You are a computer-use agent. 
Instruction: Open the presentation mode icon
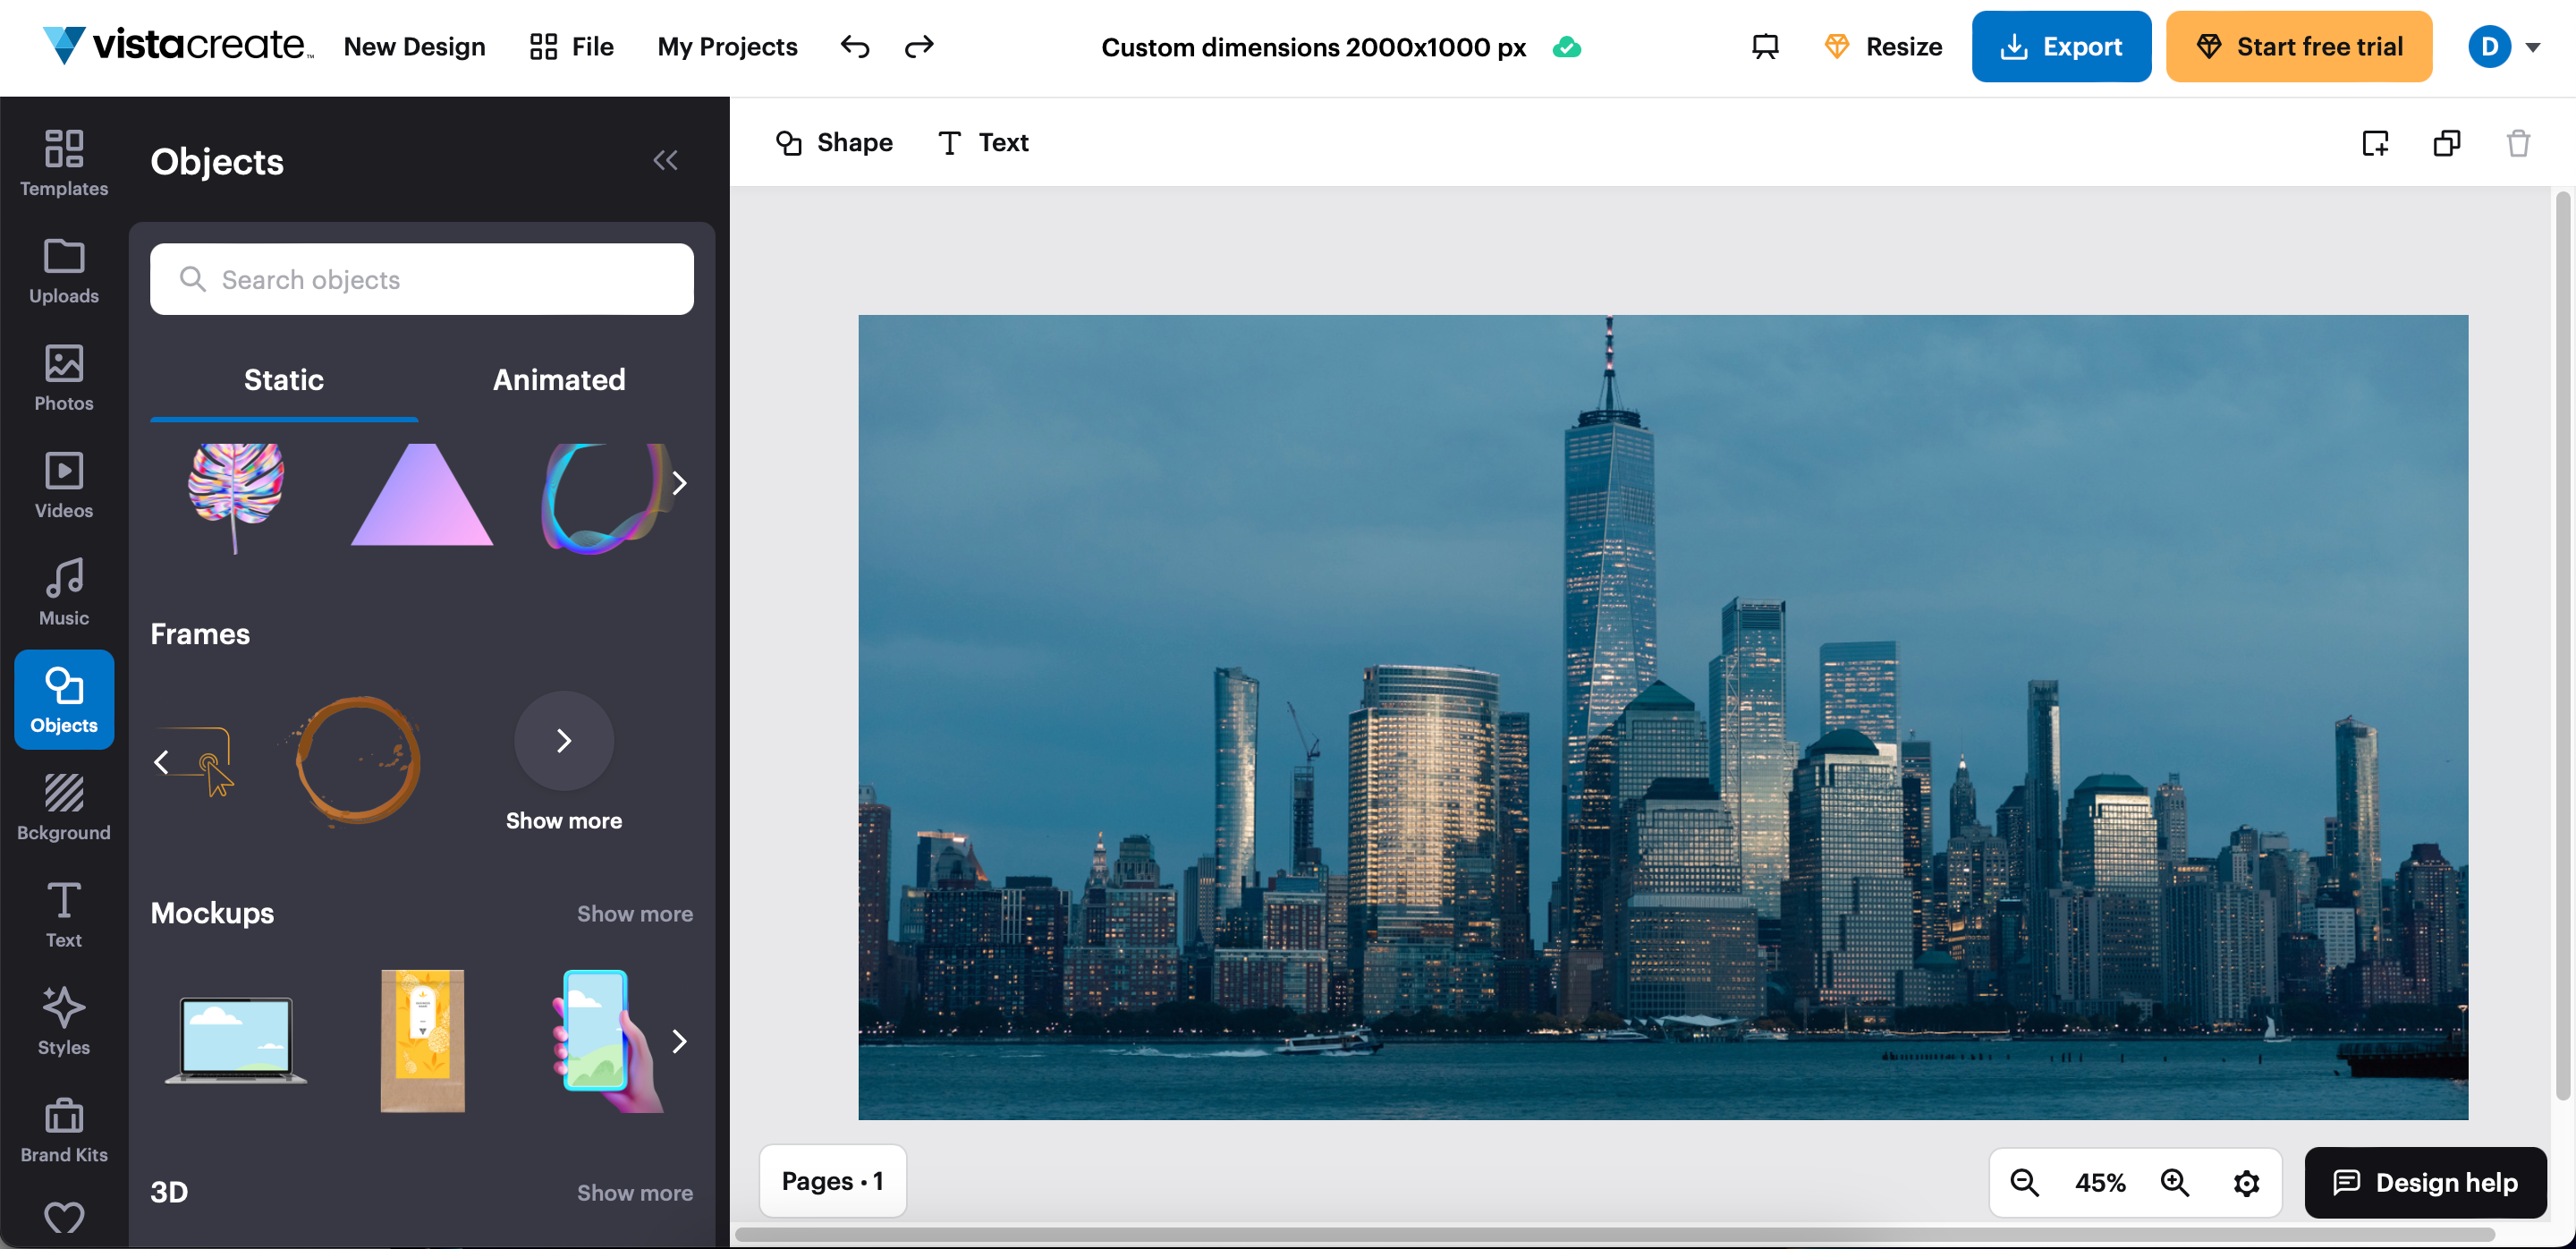(1765, 47)
